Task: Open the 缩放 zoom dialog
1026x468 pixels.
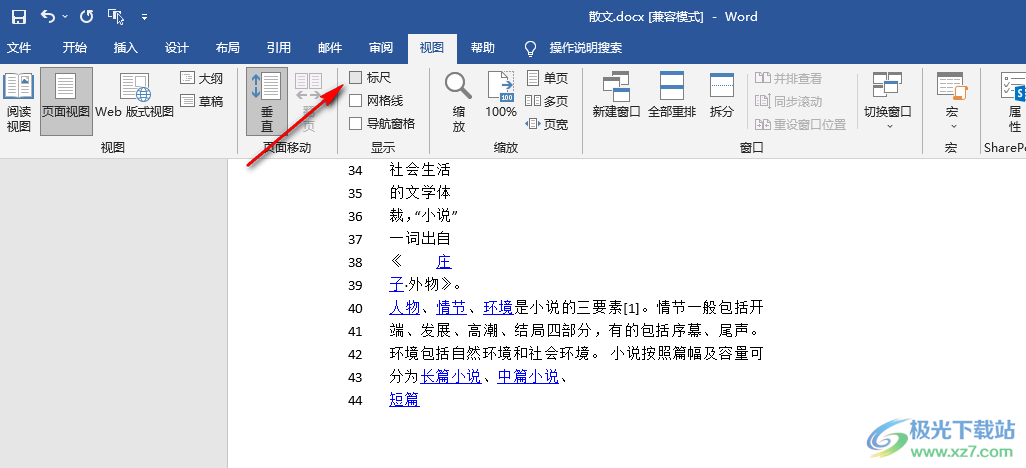Action: pos(459,102)
